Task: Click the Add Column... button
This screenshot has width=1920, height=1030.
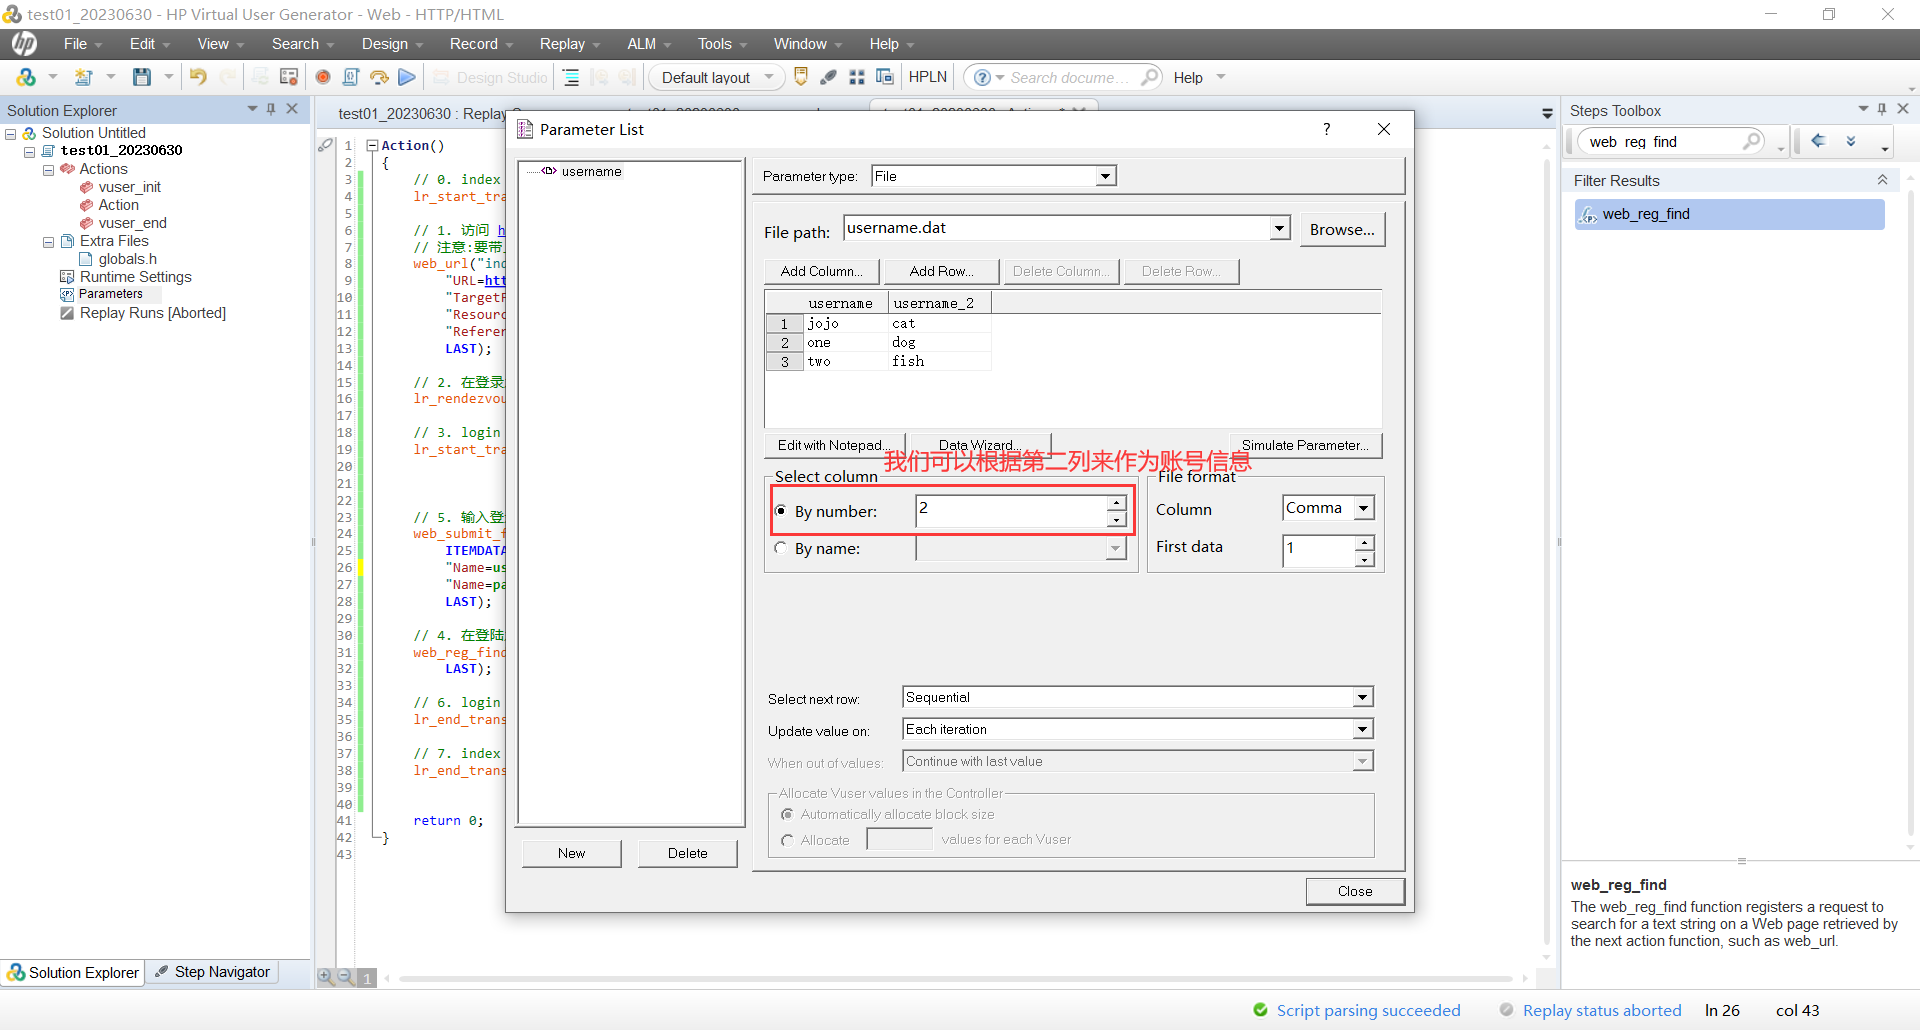Action: pyautogui.click(x=821, y=271)
